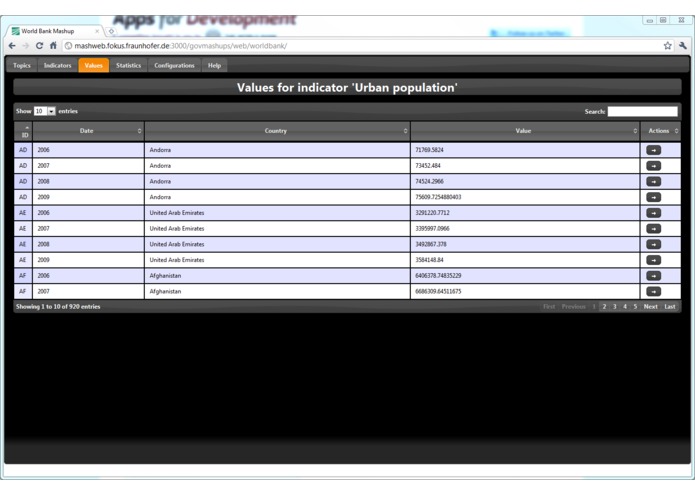The image size is (695, 494).
Task: Close the World Bank Mashup tab
Action: tap(97, 31)
